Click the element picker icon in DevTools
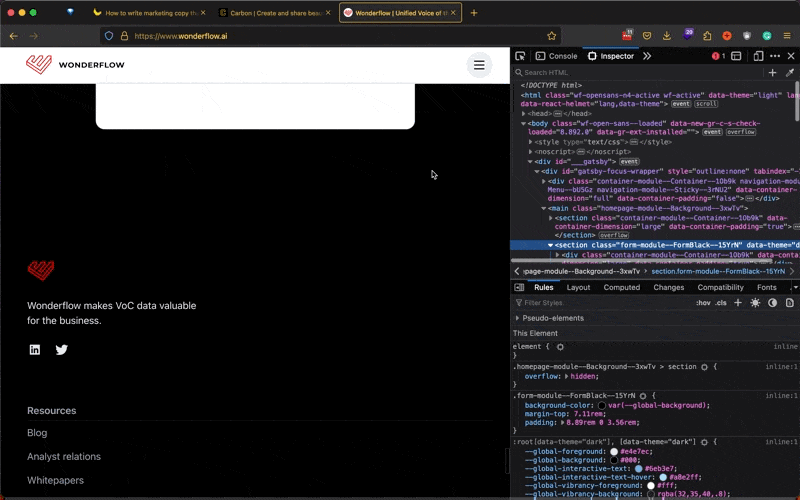800x500 pixels. (x=520, y=56)
